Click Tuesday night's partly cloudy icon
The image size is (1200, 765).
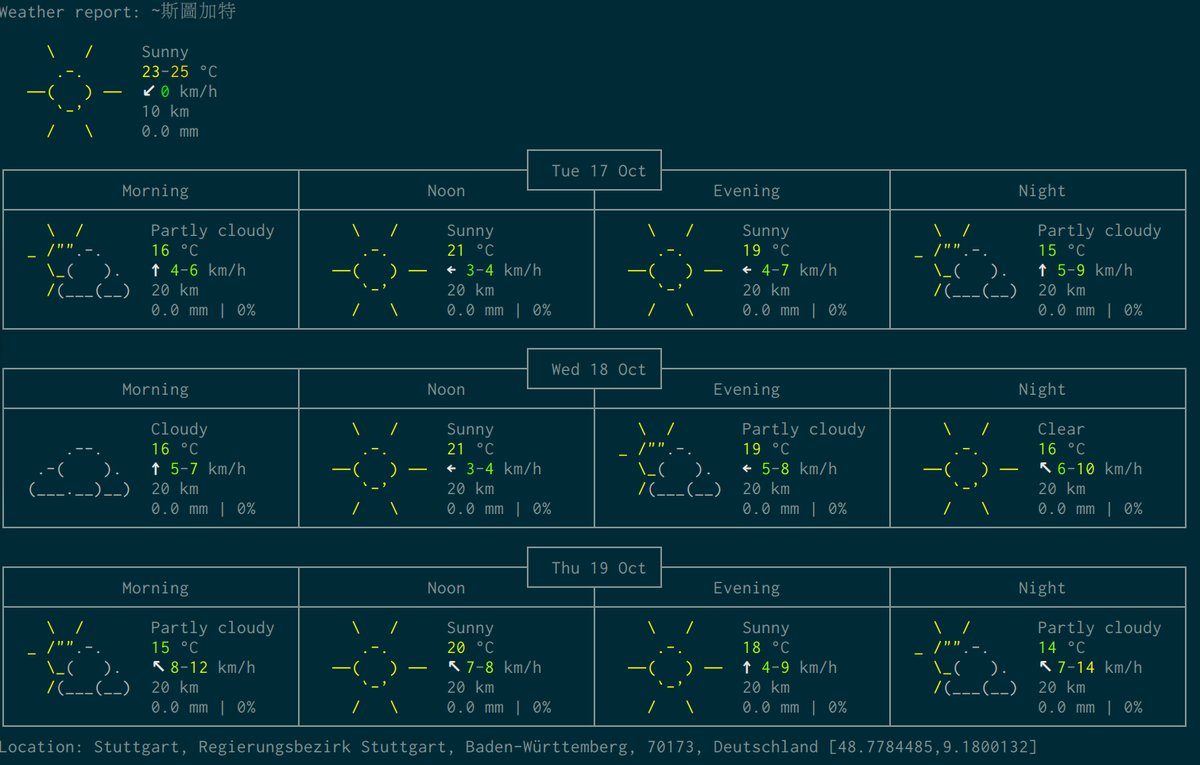click(x=966, y=262)
